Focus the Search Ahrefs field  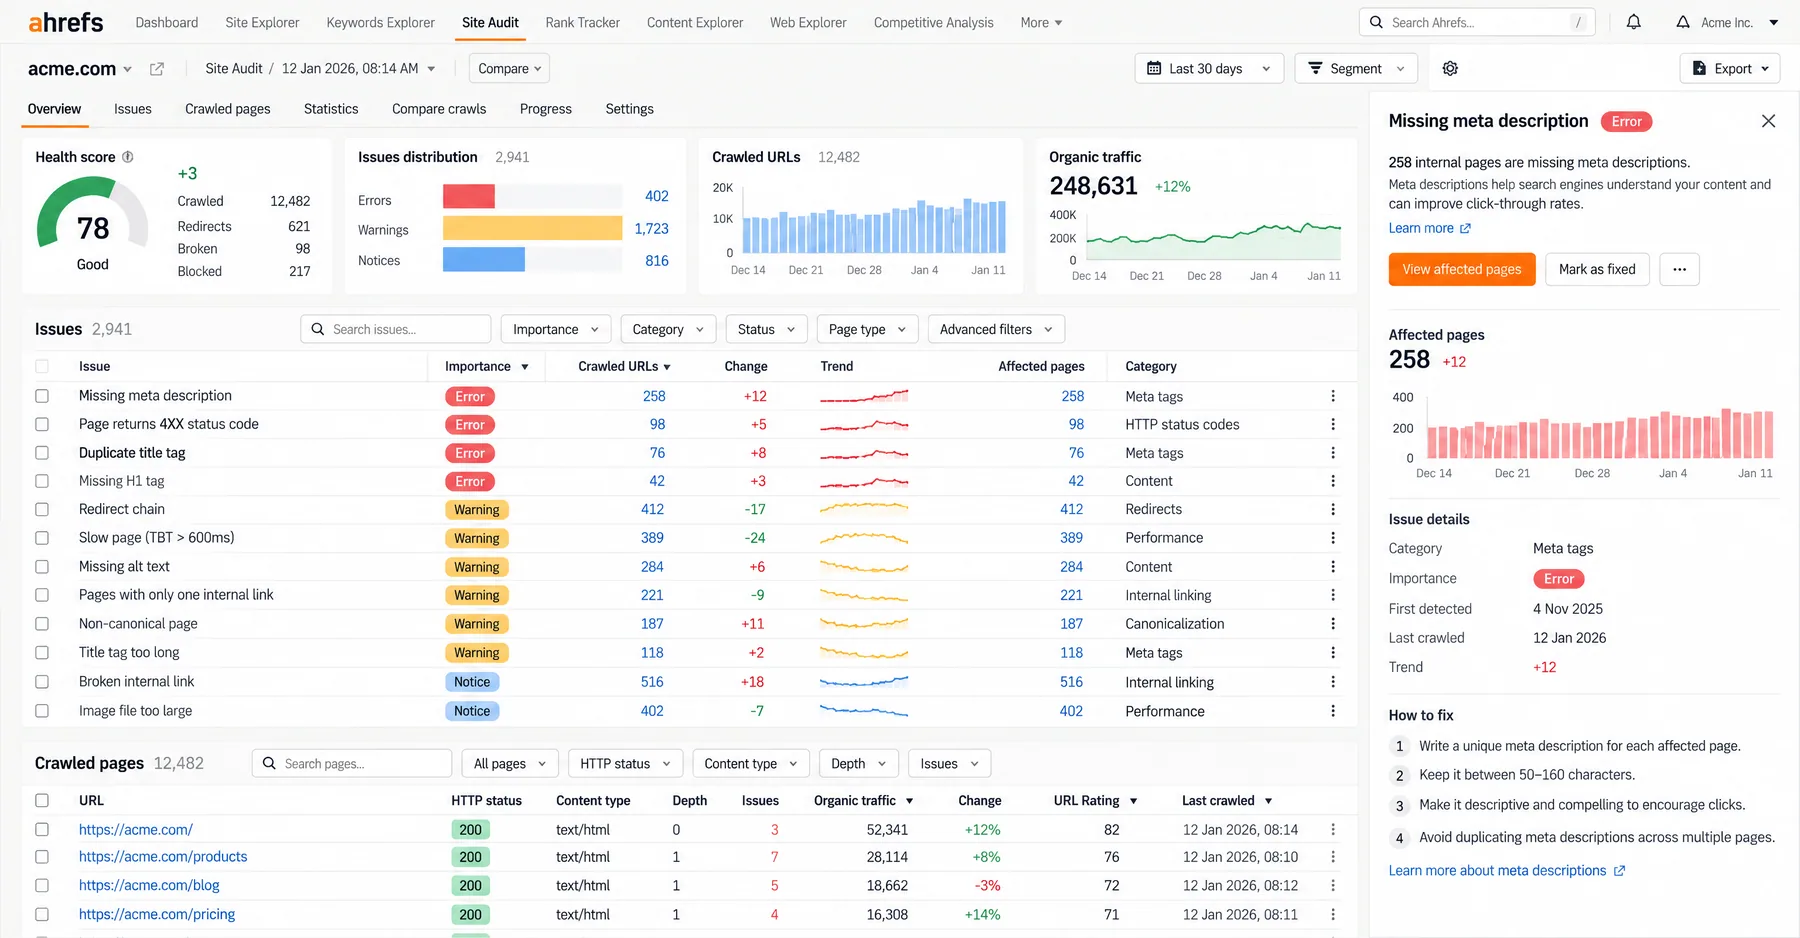click(1477, 22)
